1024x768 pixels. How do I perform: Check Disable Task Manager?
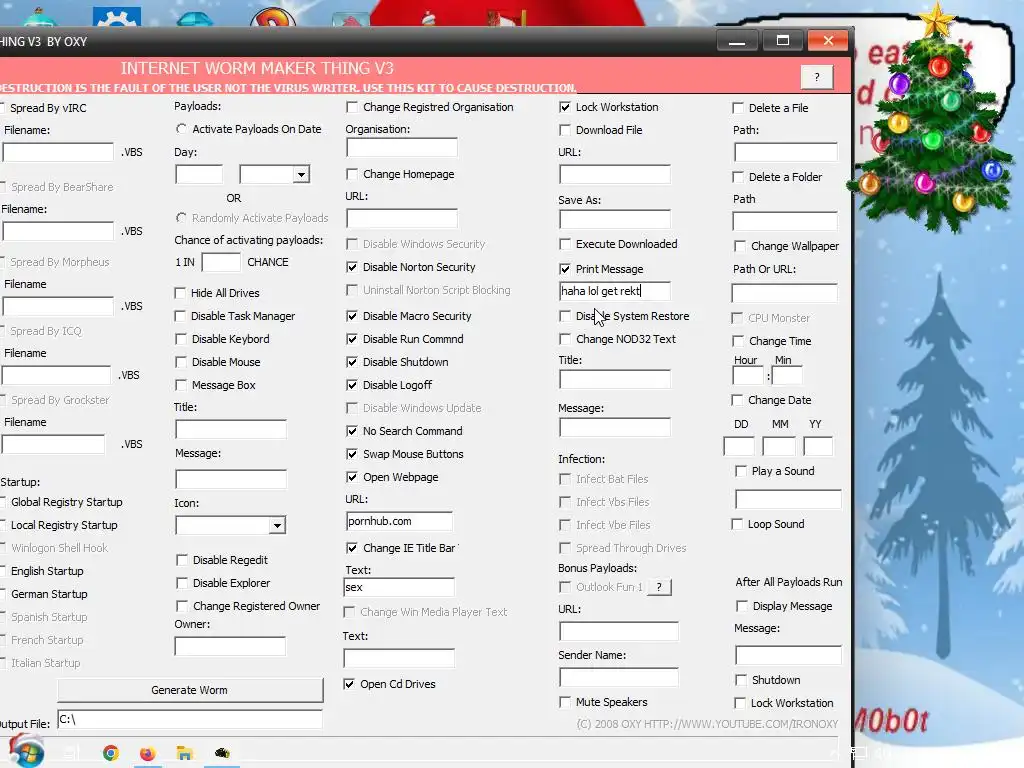pyautogui.click(x=180, y=316)
